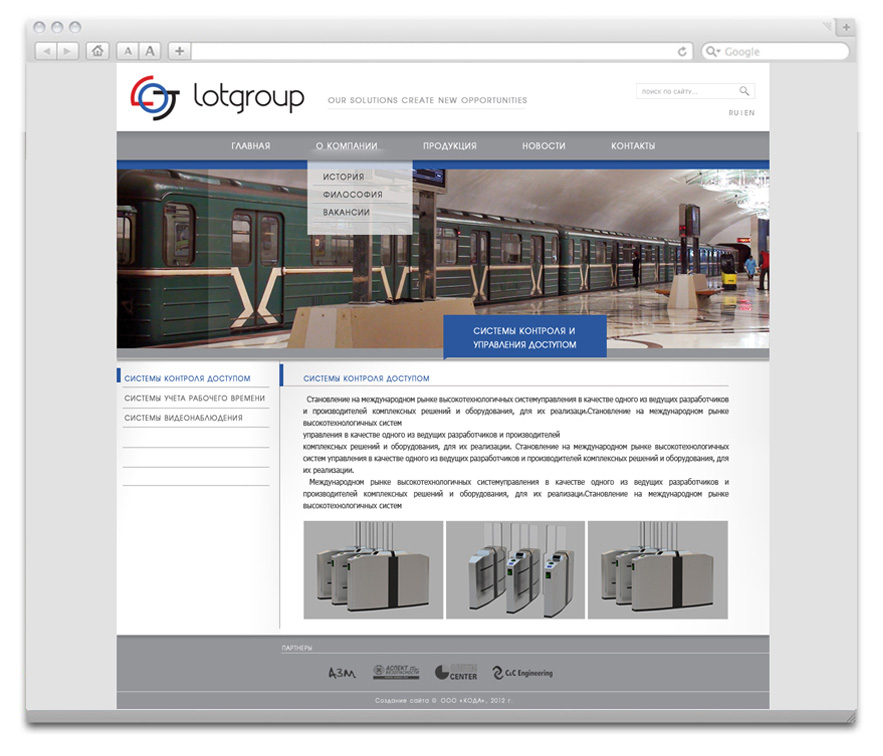Open new tab with top-right plus button
The height and width of the screenshot is (756, 883).
[x=846, y=27]
